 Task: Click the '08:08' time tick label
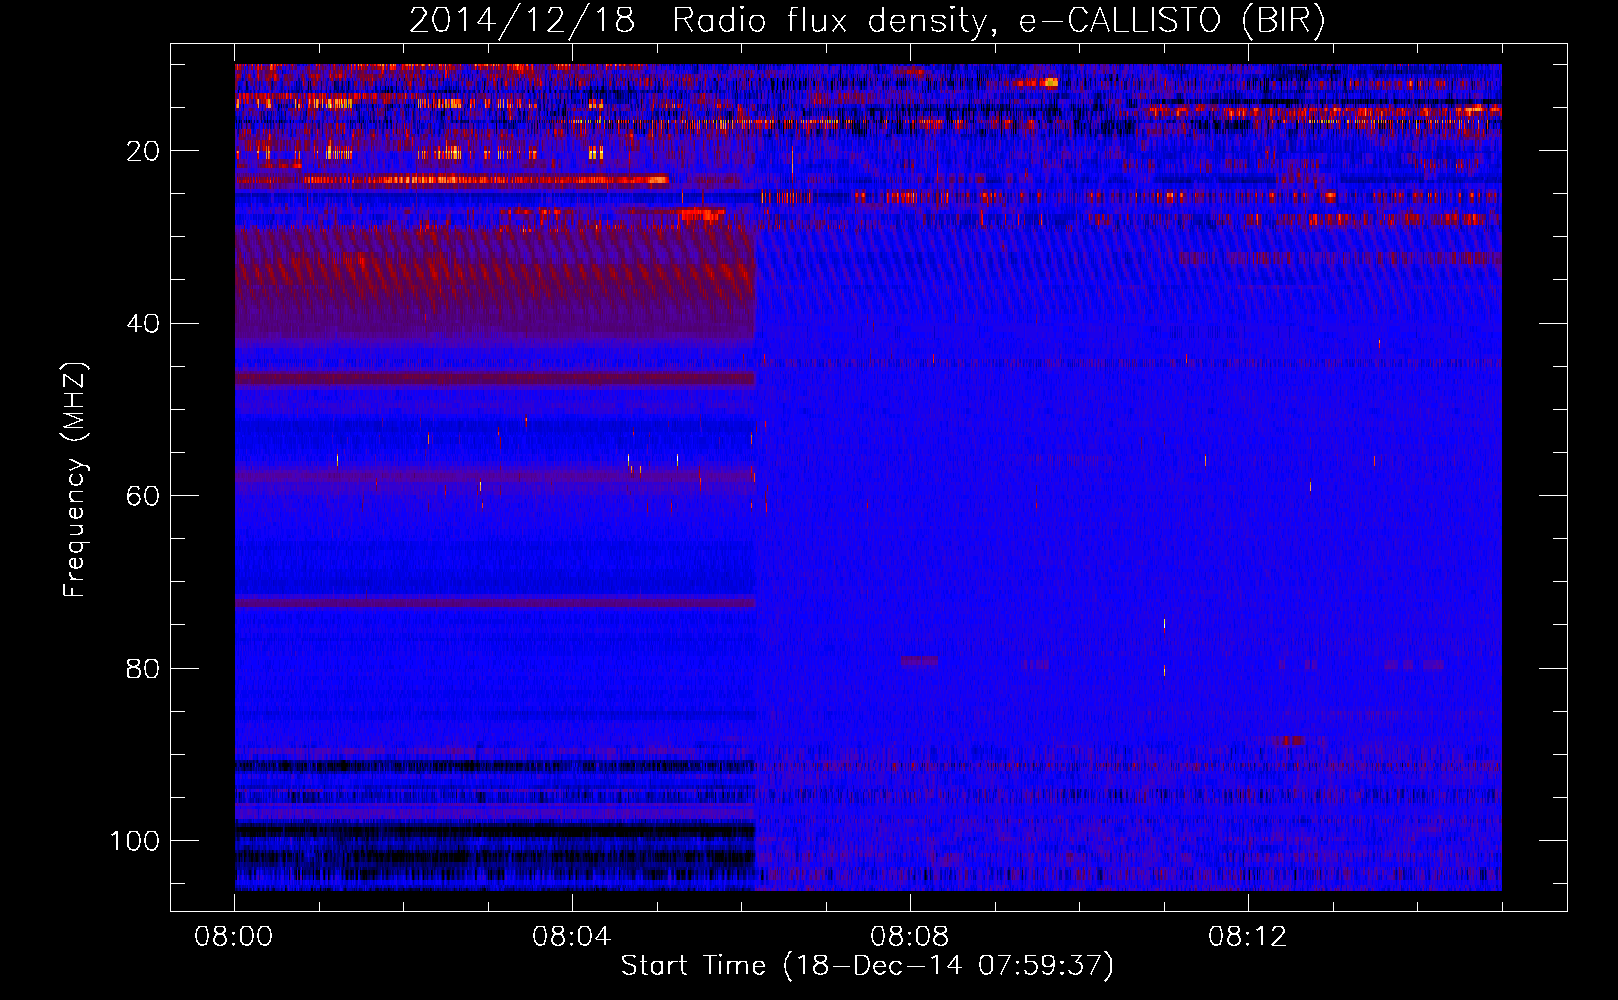click(910, 937)
